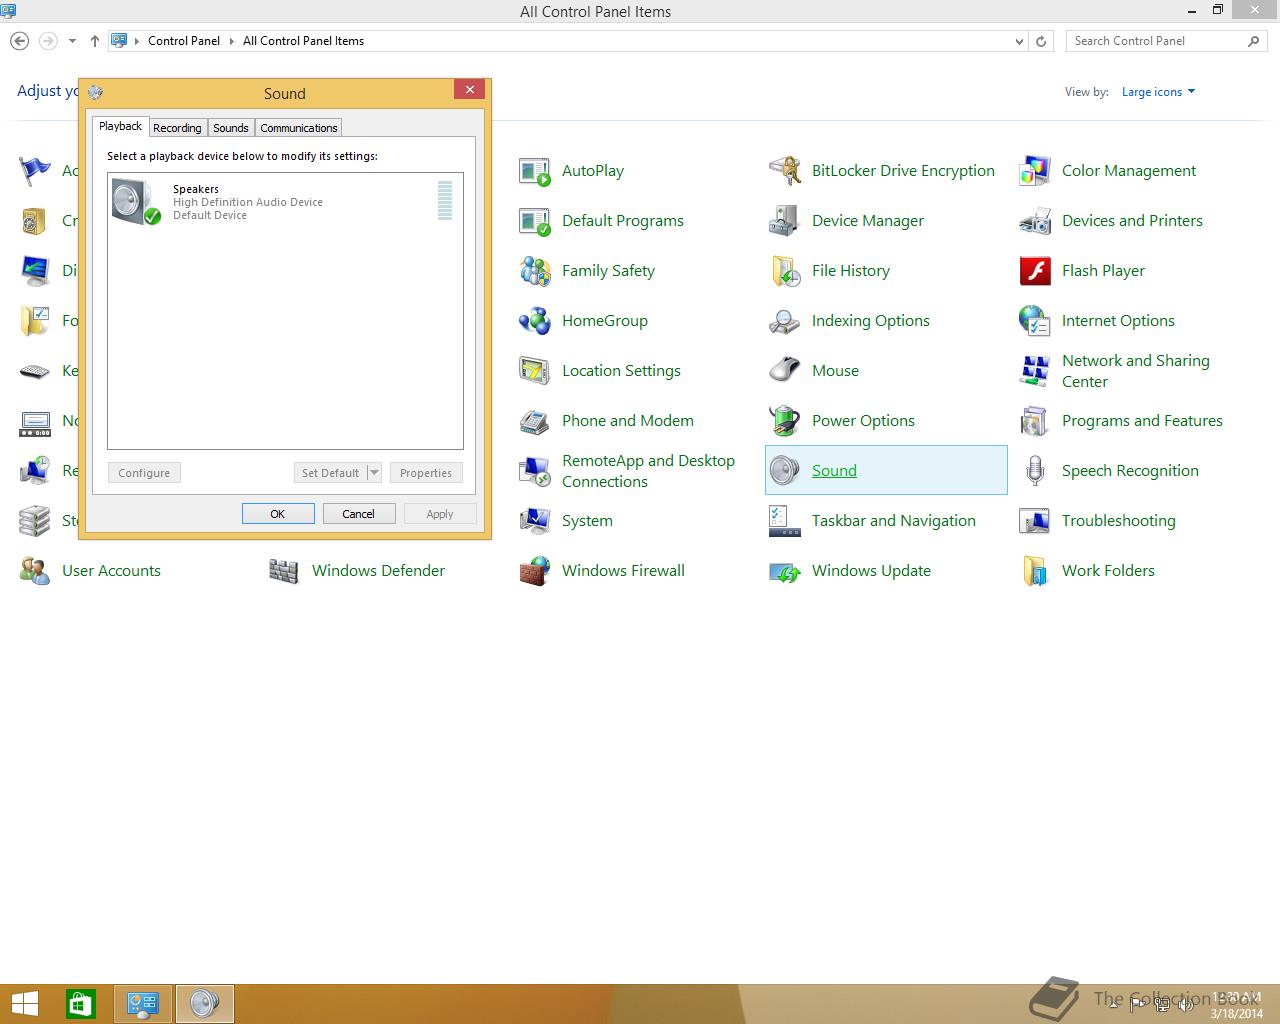Open the Mouse icon
The image size is (1280, 1024).
(785, 371)
